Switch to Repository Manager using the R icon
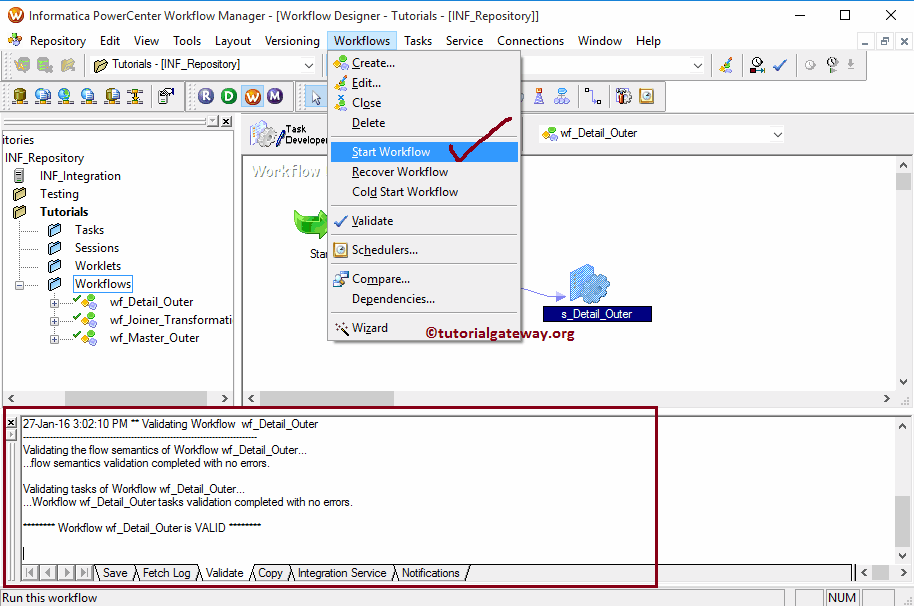The width and height of the screenshot is (914, 606). (206, 96)
